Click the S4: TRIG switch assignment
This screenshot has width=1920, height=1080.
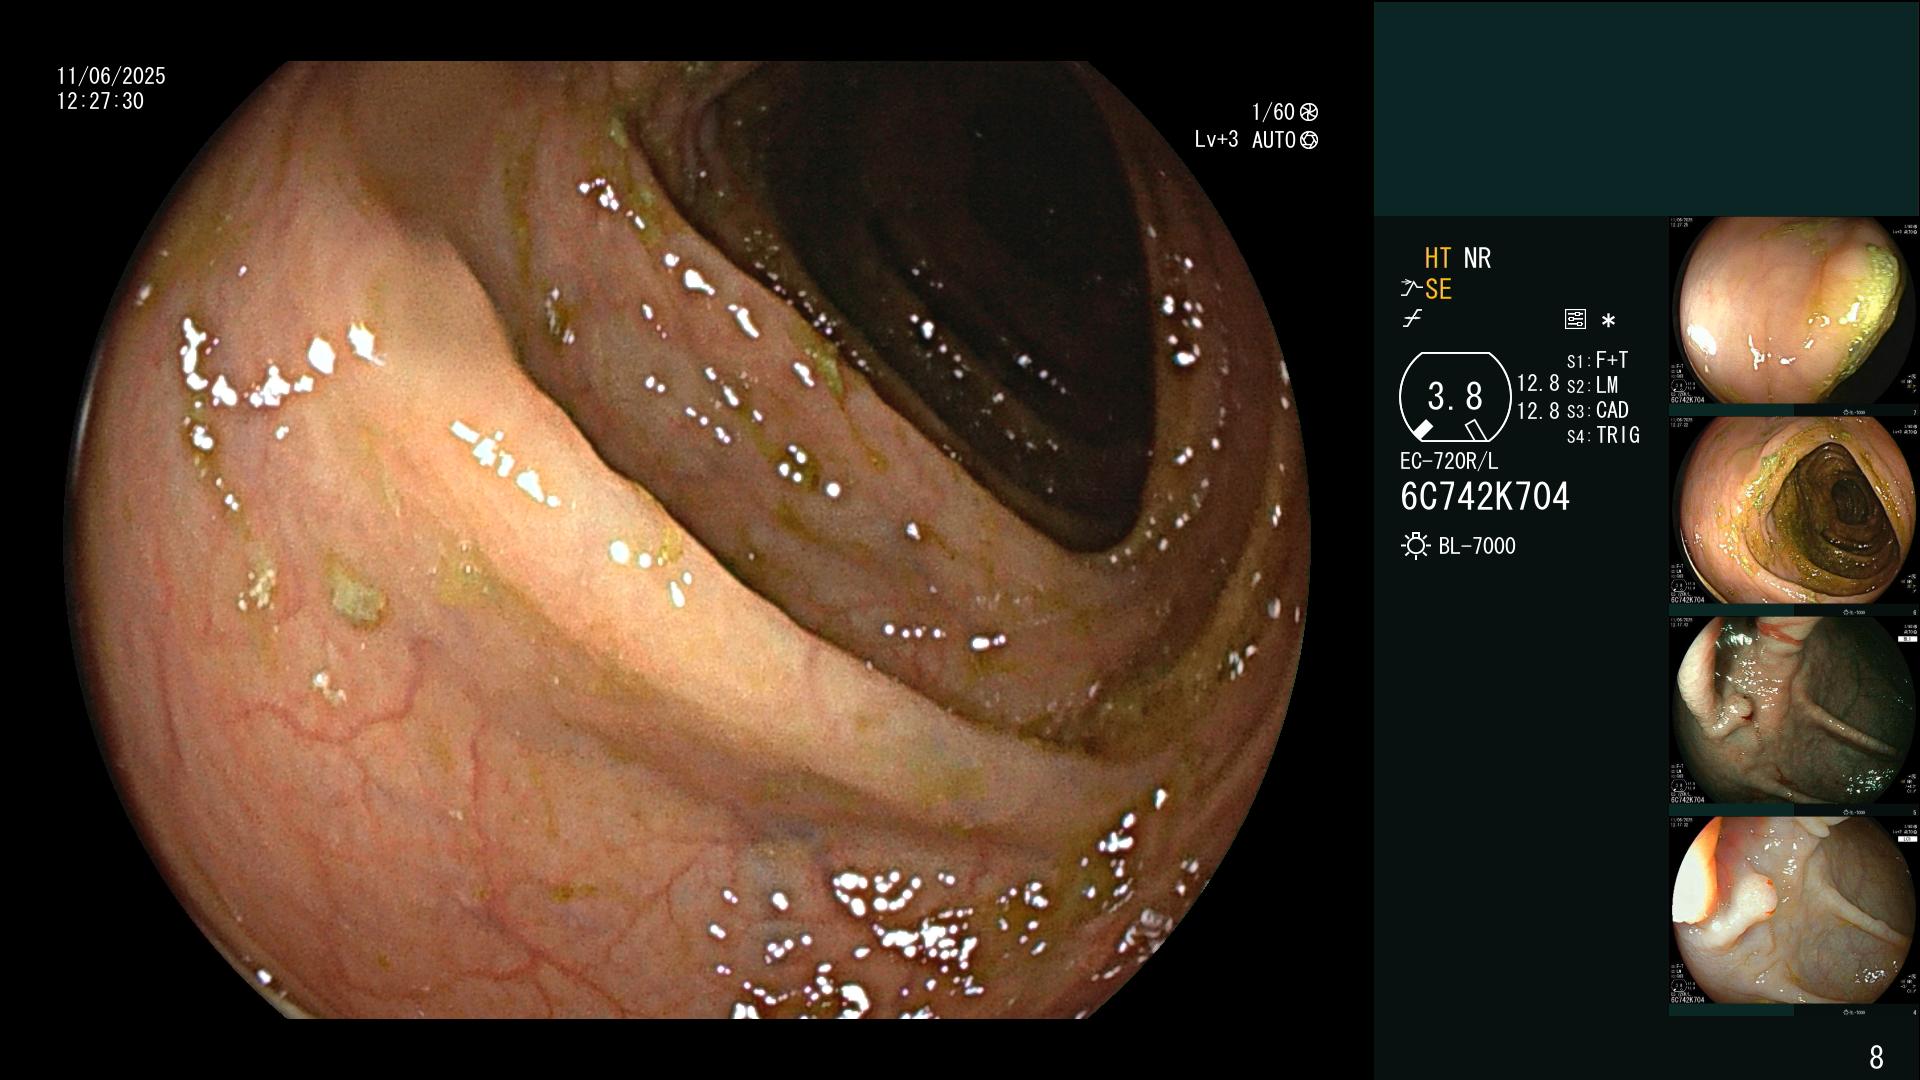pyautogui.click(x=1603, y=435)
